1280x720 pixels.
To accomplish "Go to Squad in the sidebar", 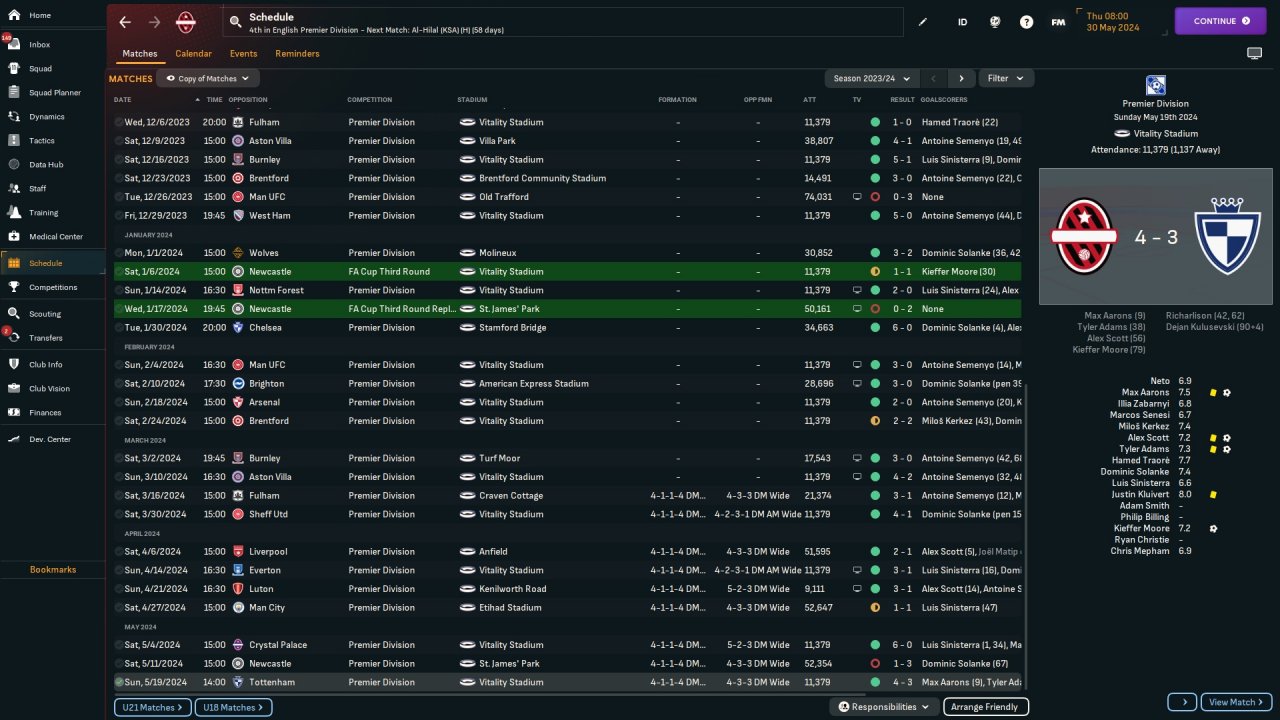I will pyautogui.click(x=52, y=69).
